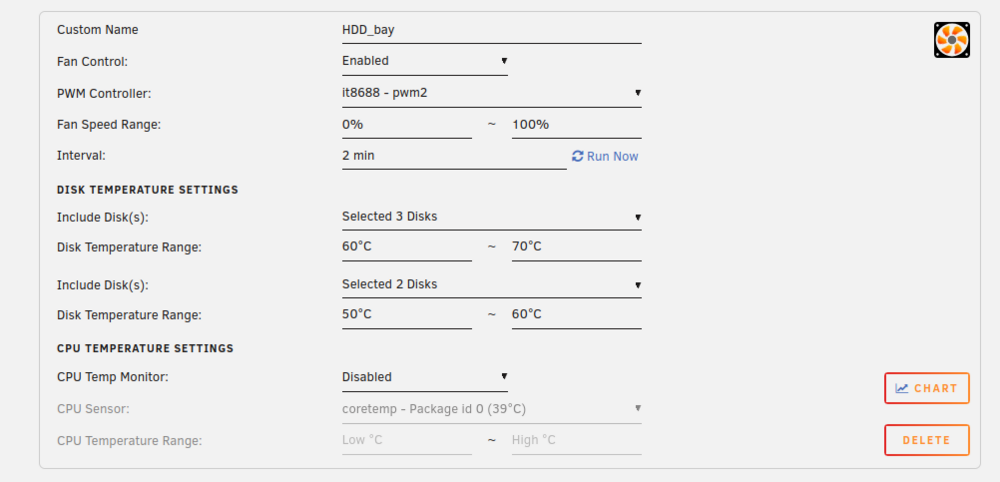Click the CHART button
Viewport: 1000px width, 482px height.
coord(927,388)
